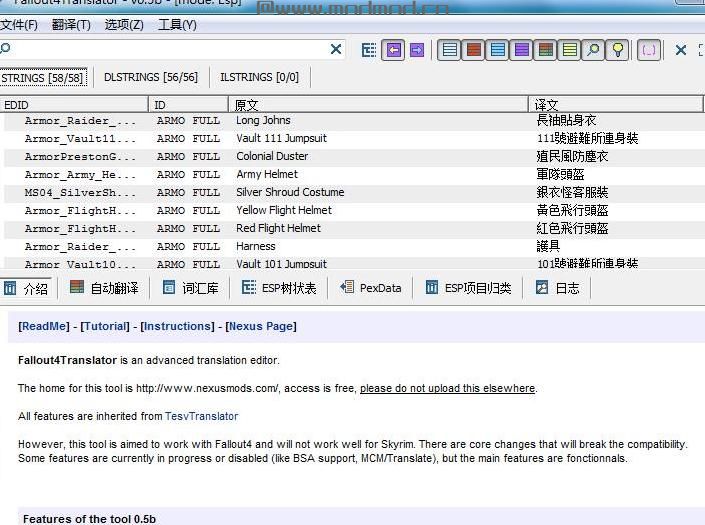Screen dimensions: 705x525
Task: Click the 介绍 tab icon
Action: (10, 288)
